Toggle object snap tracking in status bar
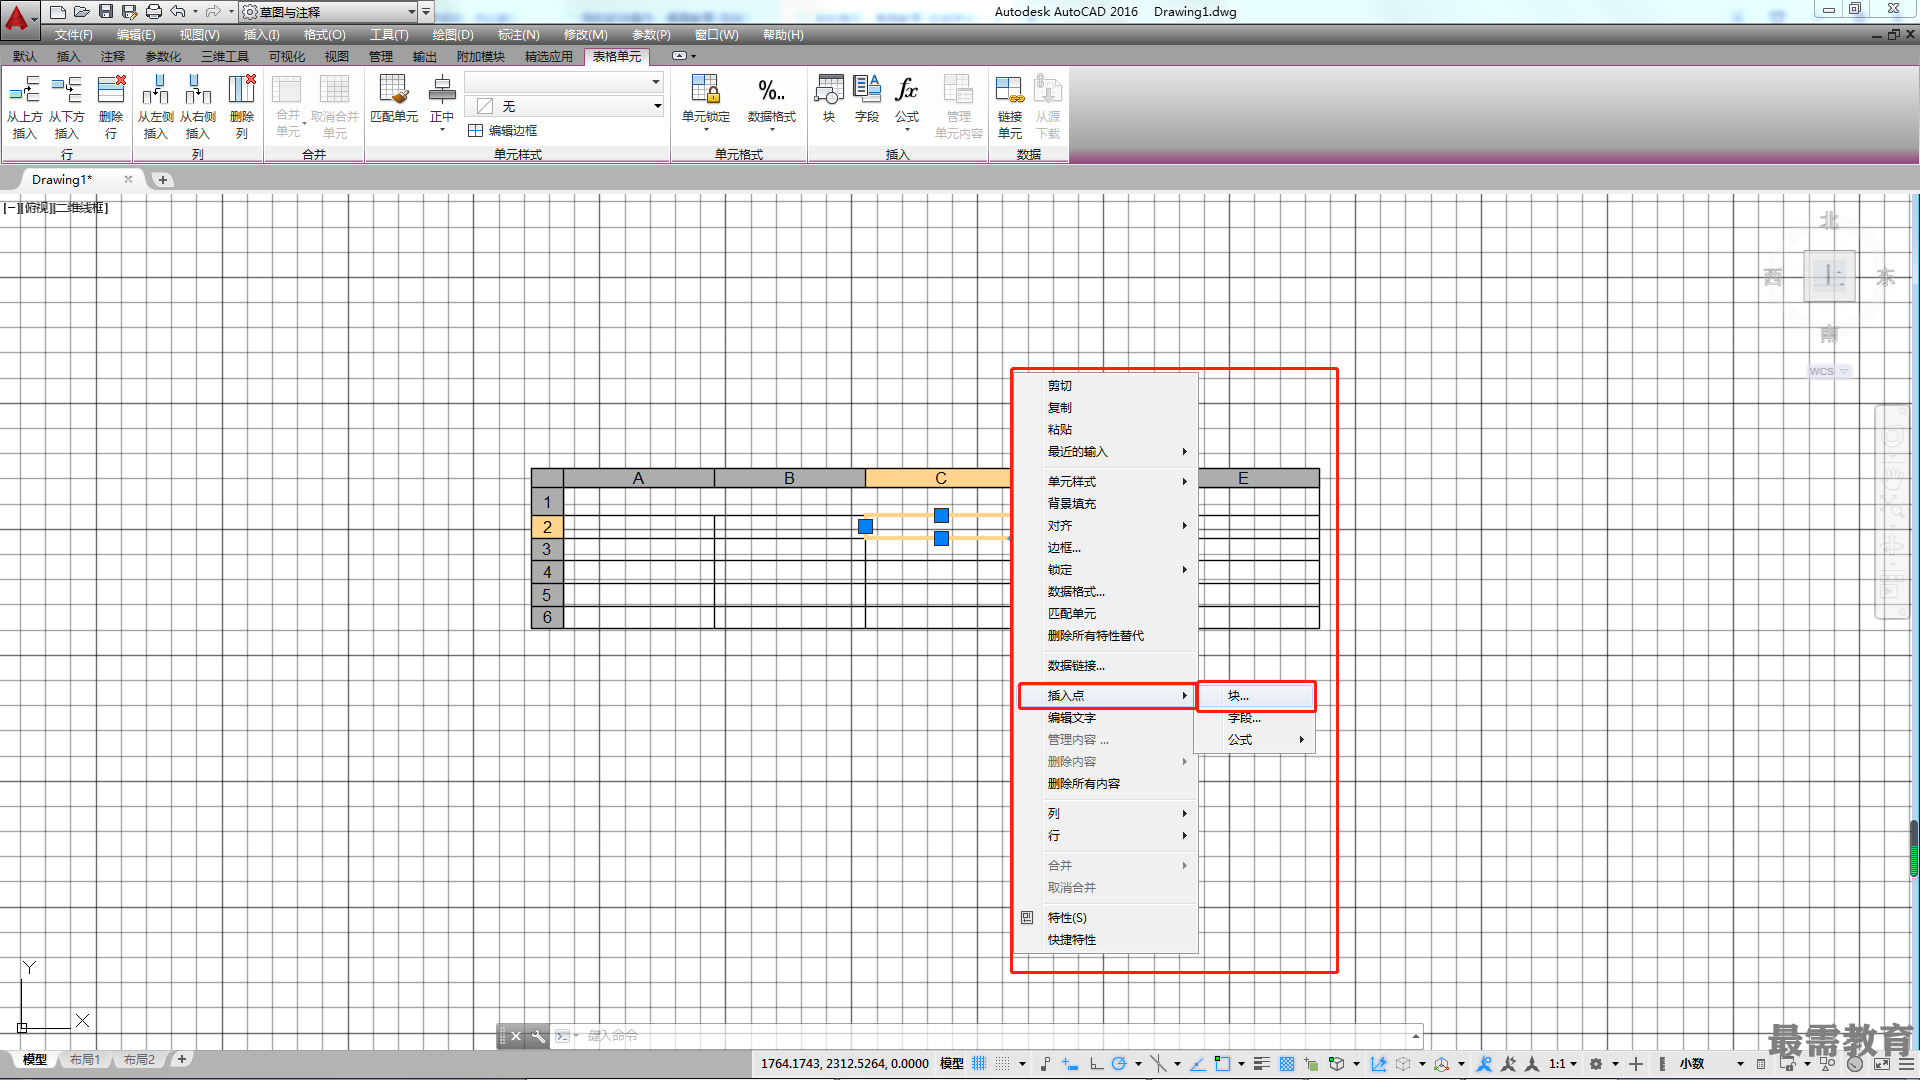 [x=1198, y=1064]
